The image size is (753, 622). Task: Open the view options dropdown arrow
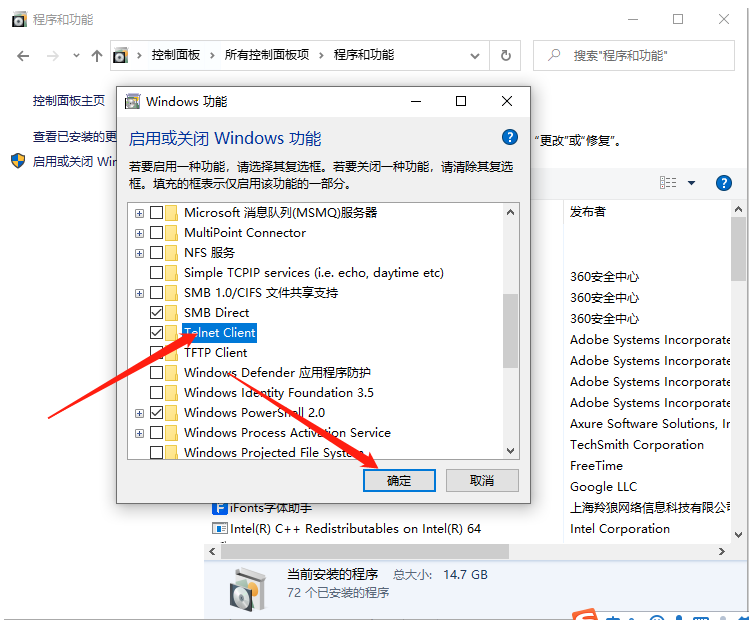691,183
